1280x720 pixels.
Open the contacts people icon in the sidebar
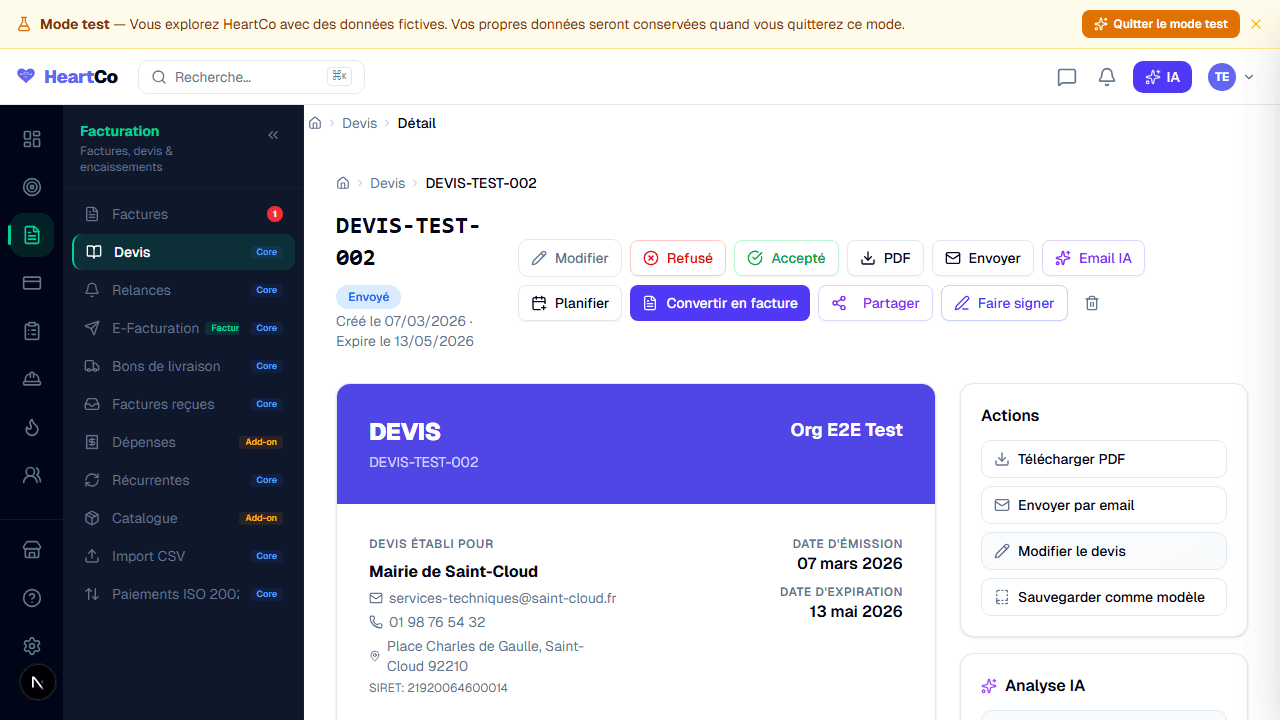(x=31, y=475)
